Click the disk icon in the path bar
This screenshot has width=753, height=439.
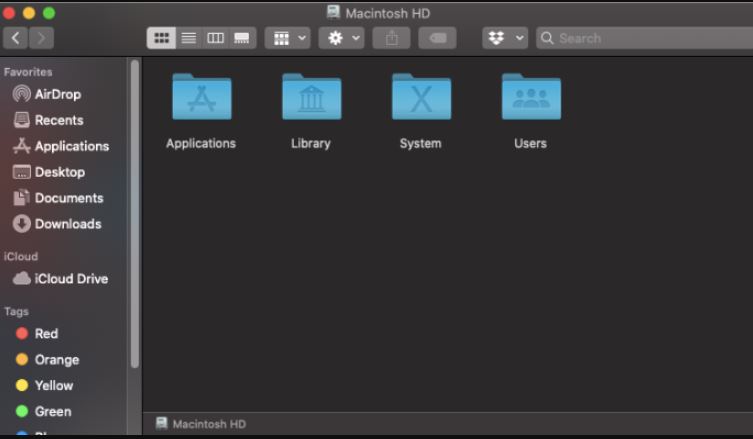point(162,423)
